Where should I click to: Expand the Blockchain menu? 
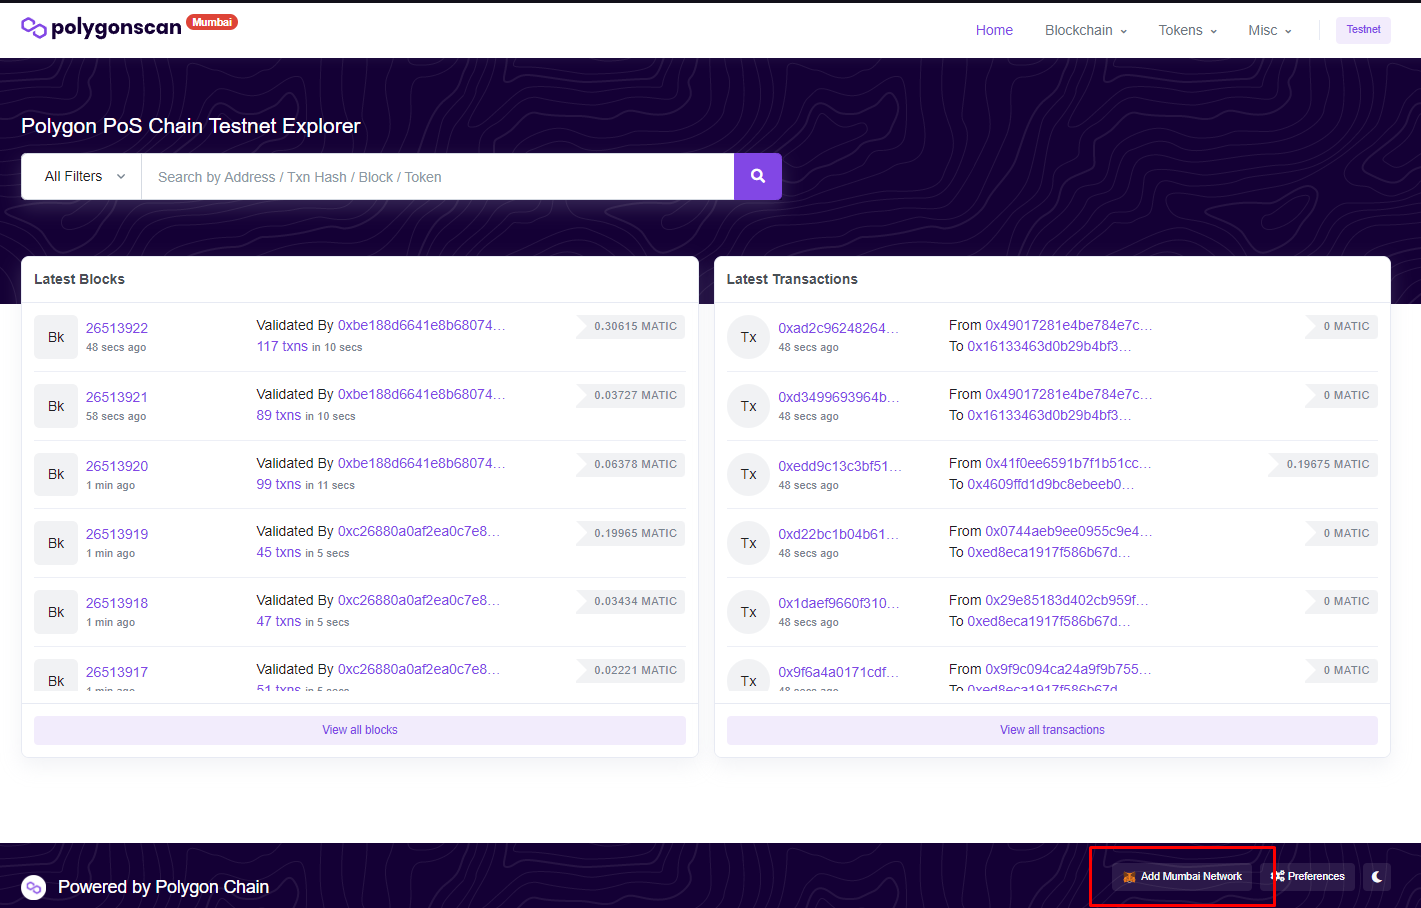[x=1086, y=30]
